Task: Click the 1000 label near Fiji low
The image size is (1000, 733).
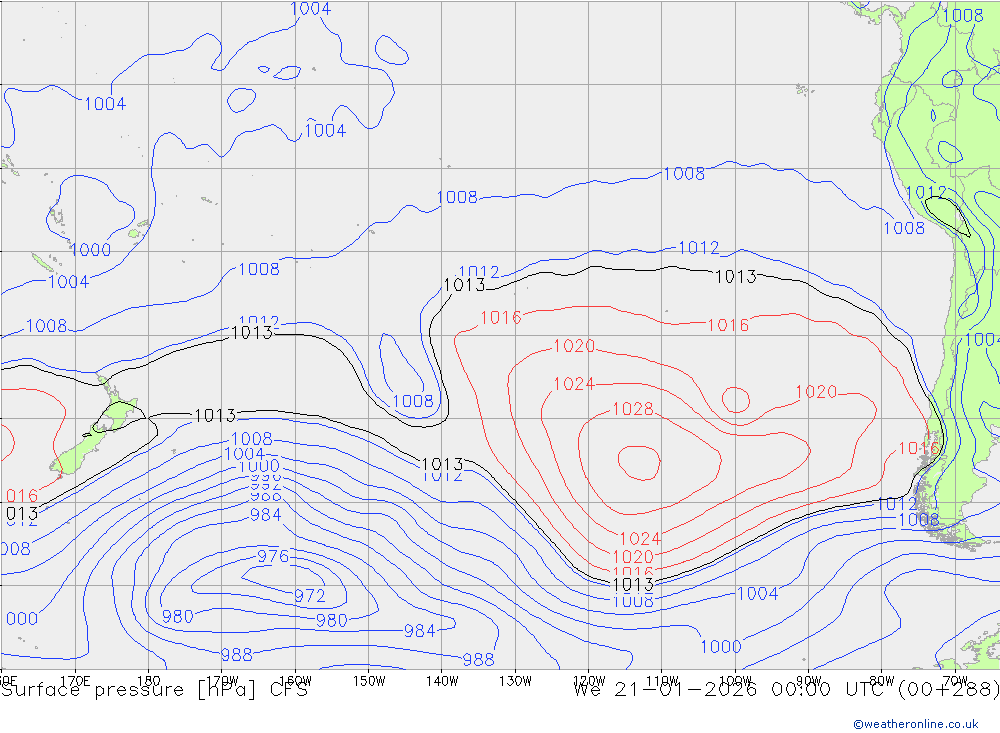Action: 91,250
